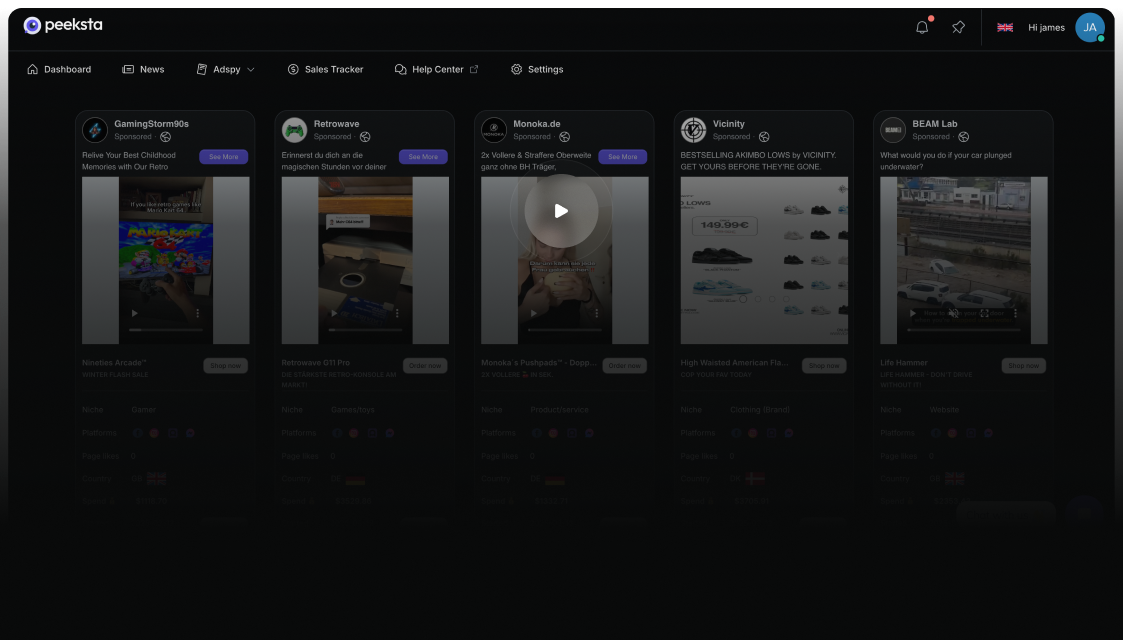Click Shop now on Nineties Arcade
The width and height of the screenshot is (1123, 640).
tap(226, 366)
